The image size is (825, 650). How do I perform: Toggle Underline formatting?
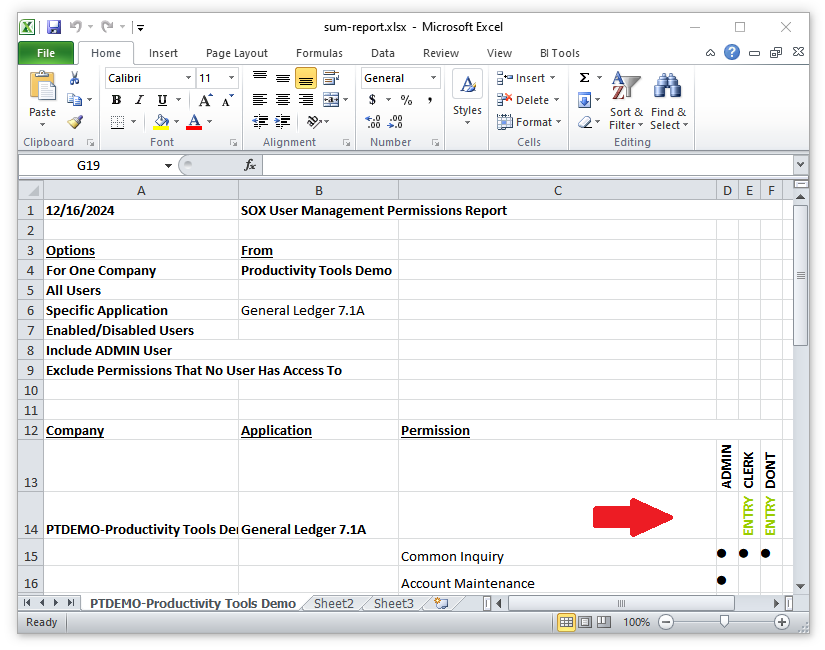click(x=162, y=100)
